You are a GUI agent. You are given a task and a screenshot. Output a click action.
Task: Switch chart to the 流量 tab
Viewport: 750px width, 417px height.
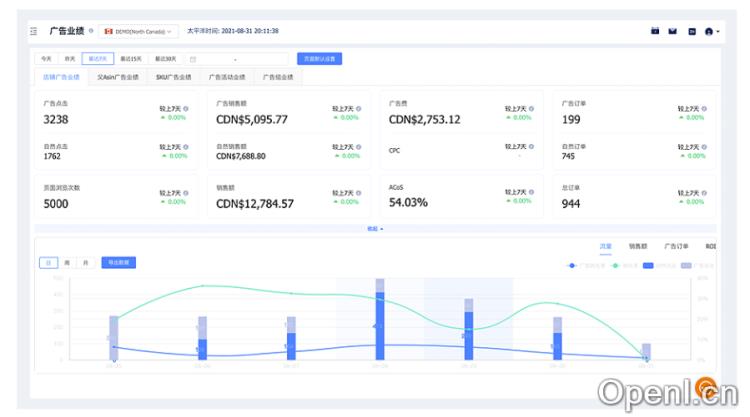click(606, 246)
